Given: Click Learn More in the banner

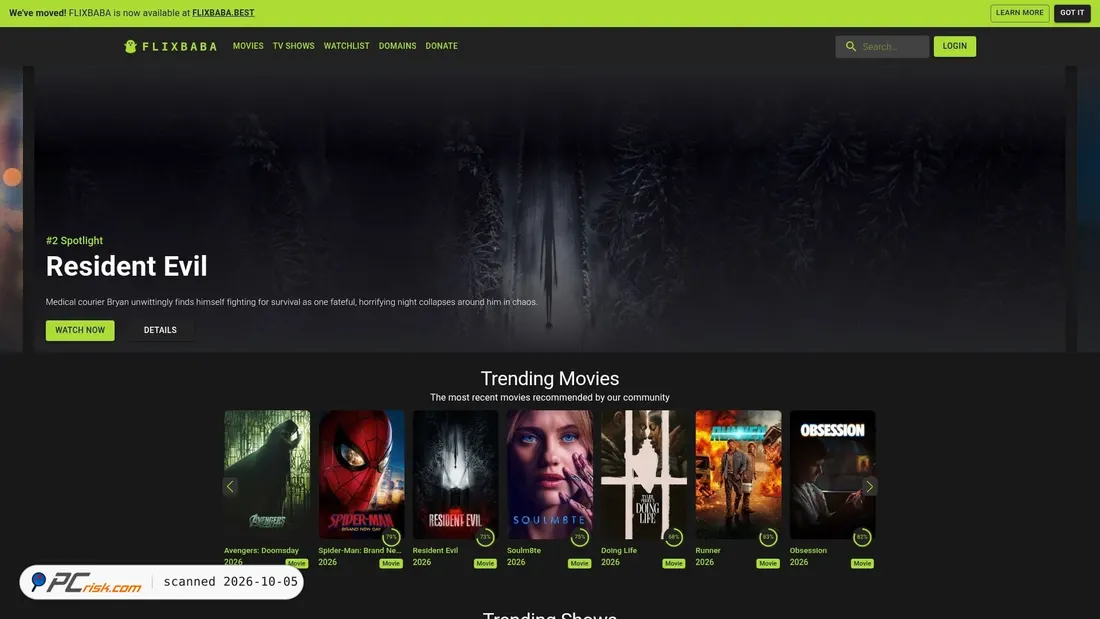Looking at the screenshot, I should (1019, 13).
